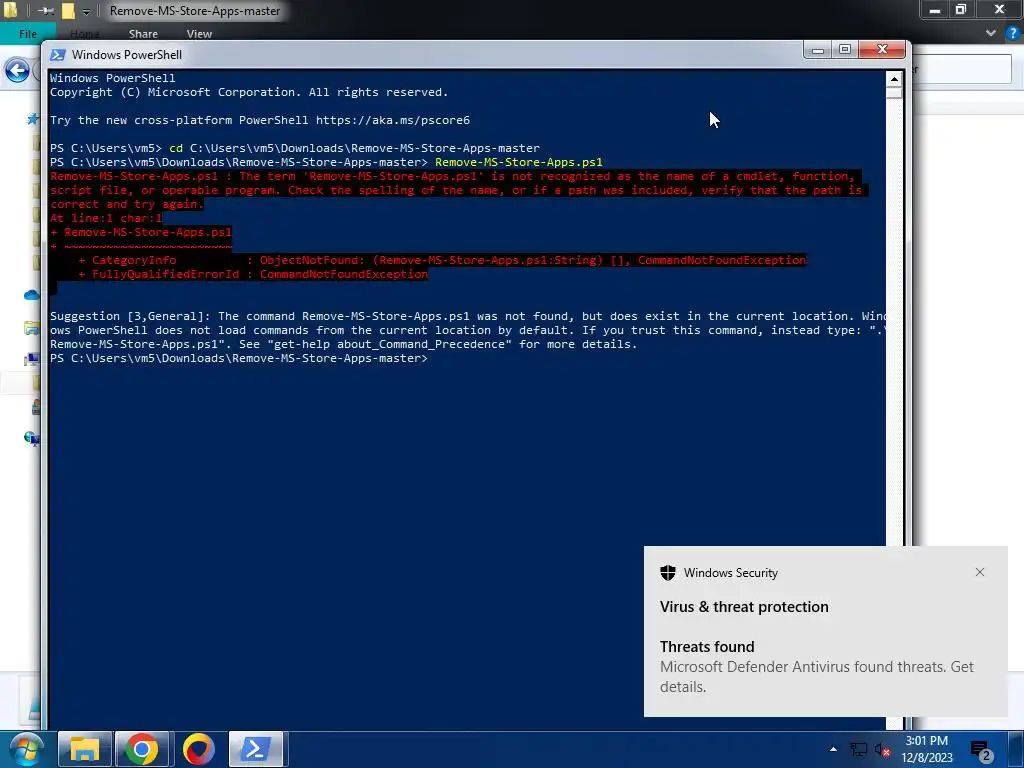Click the muted volume tray icon
The height and width of the screenshot is (768, 1024).
click(x=882, y=750)
